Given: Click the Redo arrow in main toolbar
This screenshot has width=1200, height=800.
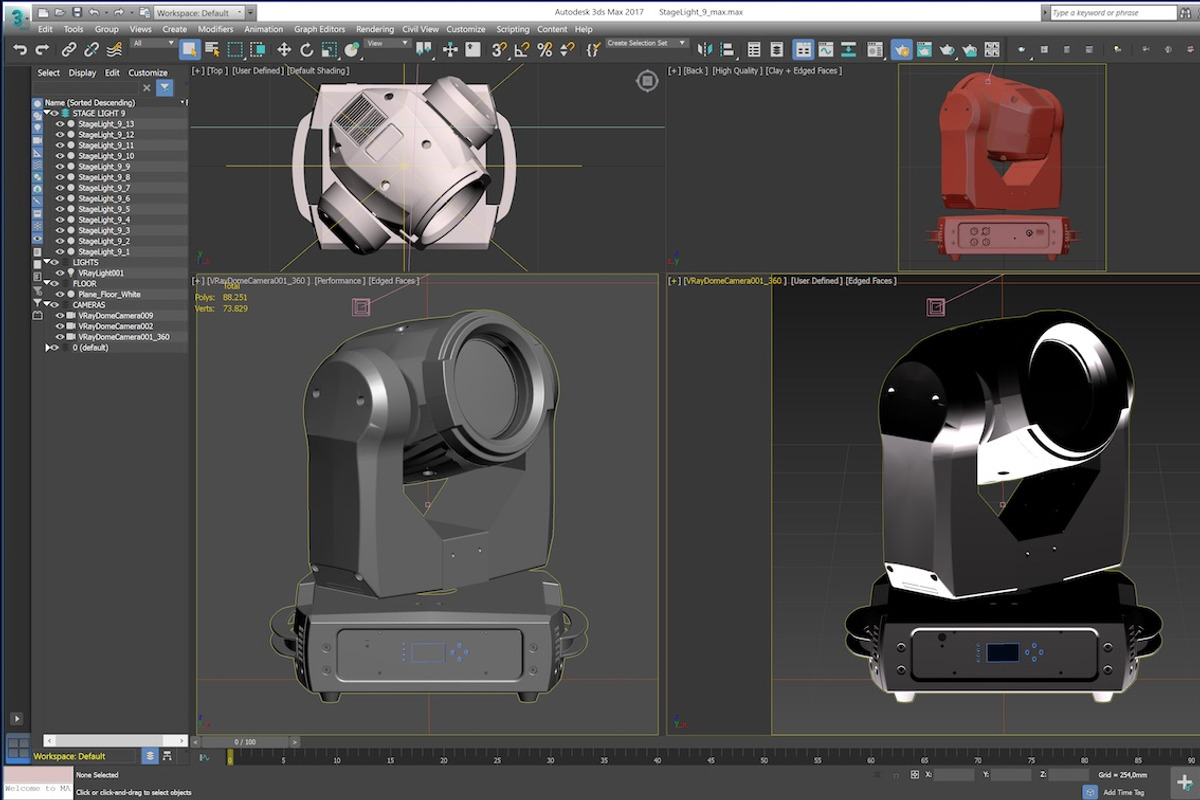Looking at the screenshot, I should 43,49.
